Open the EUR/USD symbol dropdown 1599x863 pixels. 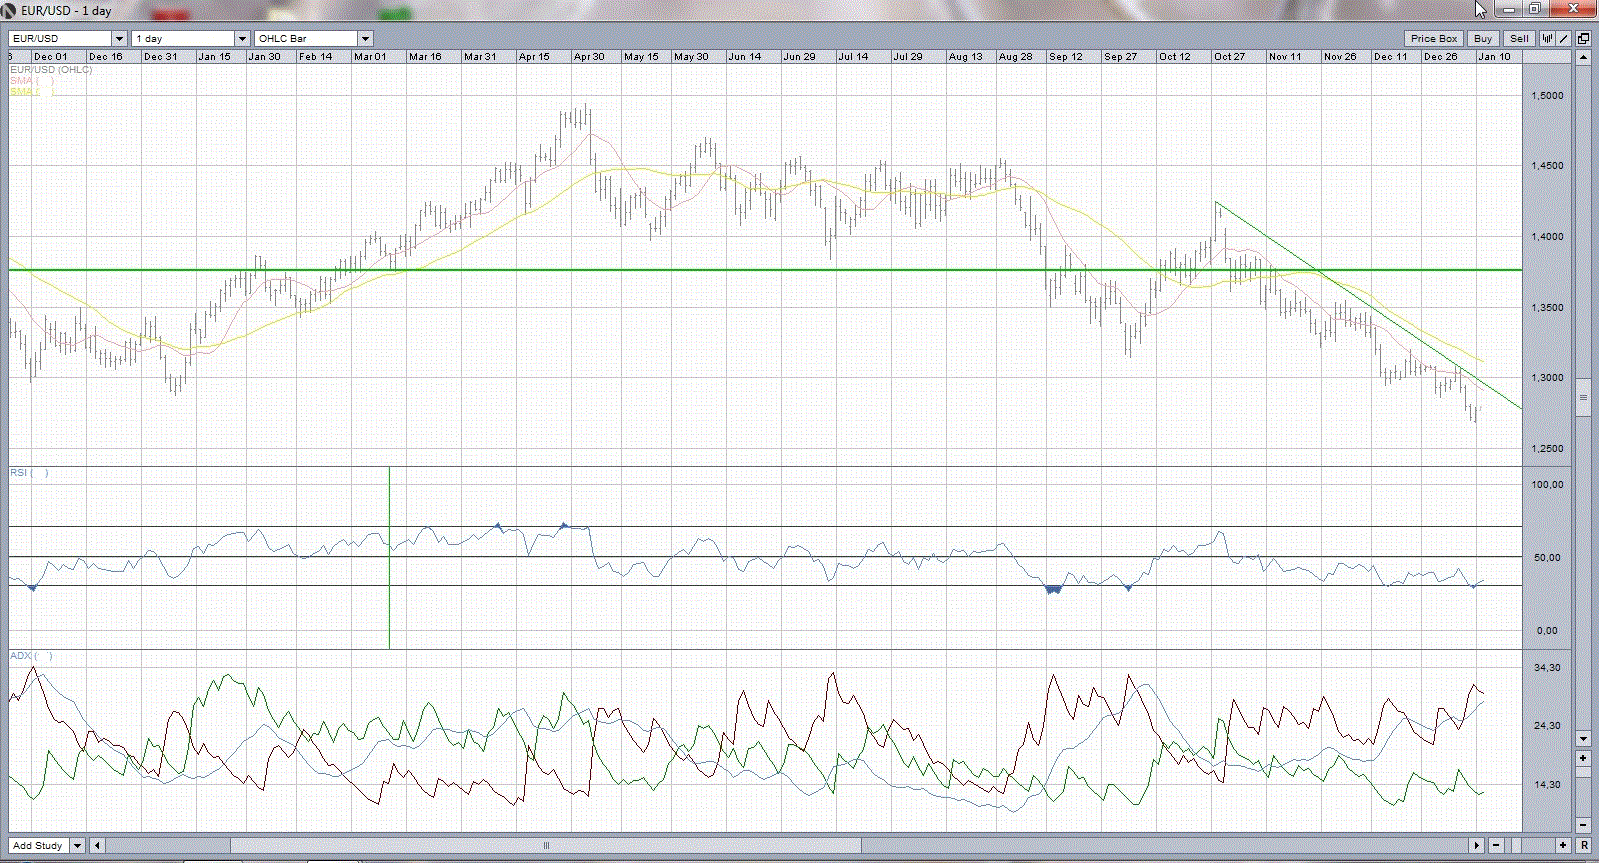click(x=119, y=39)
